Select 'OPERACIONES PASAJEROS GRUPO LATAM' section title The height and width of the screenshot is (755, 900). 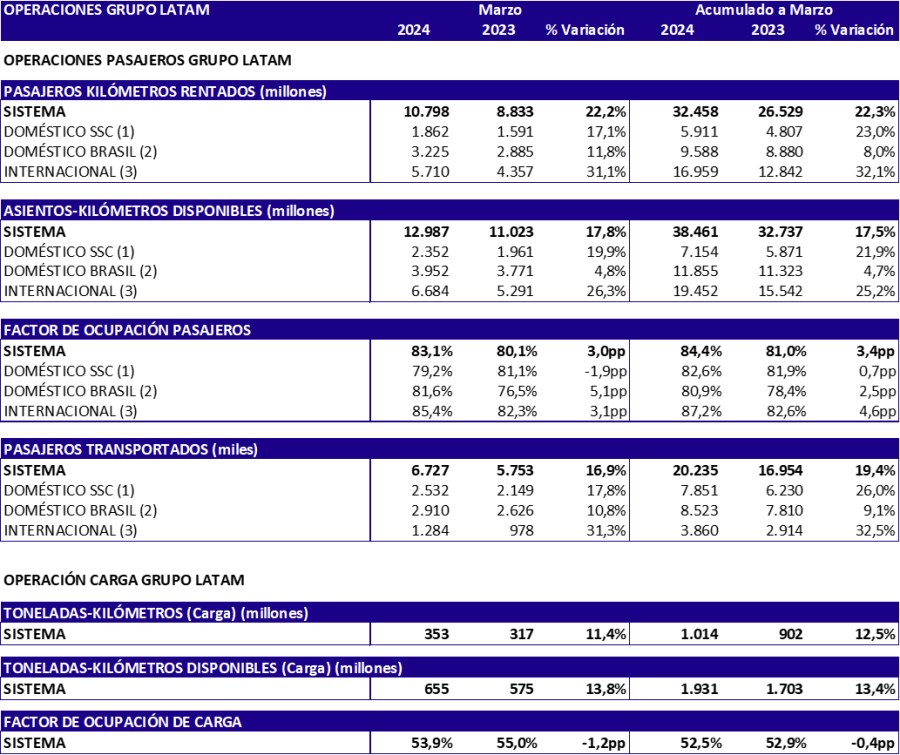click(148, 60)
